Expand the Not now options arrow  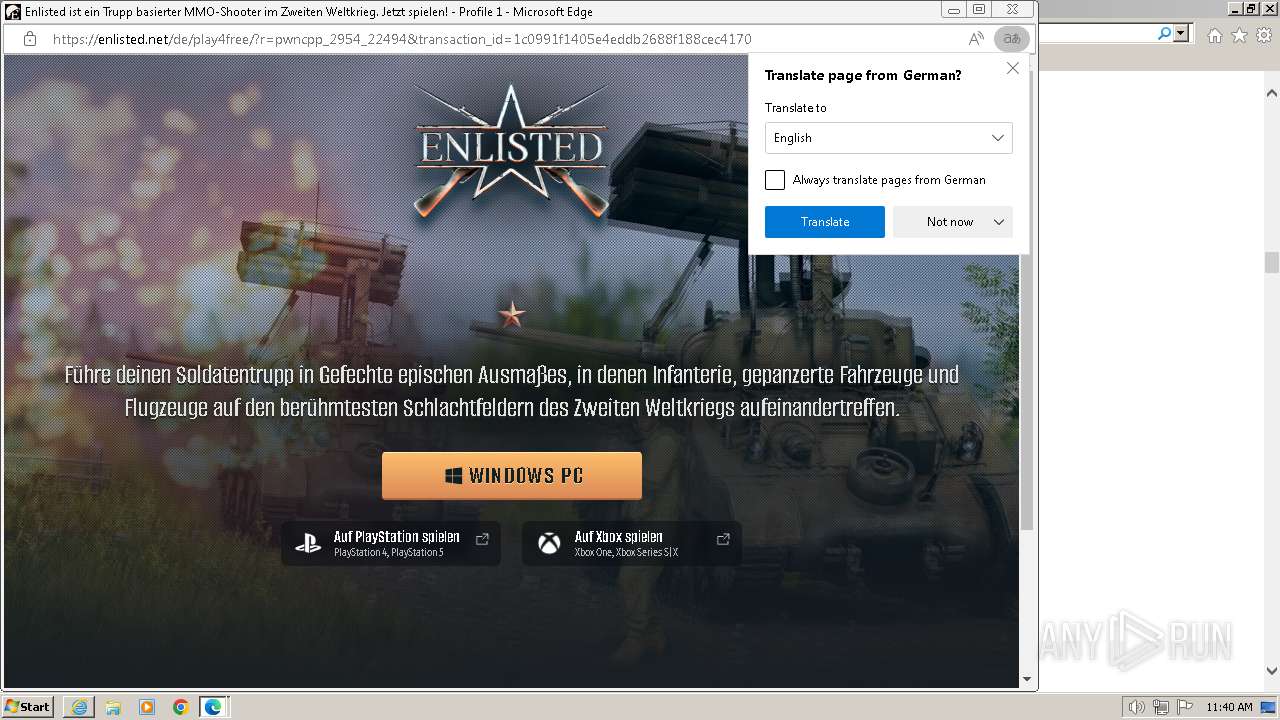coord(999,222)
